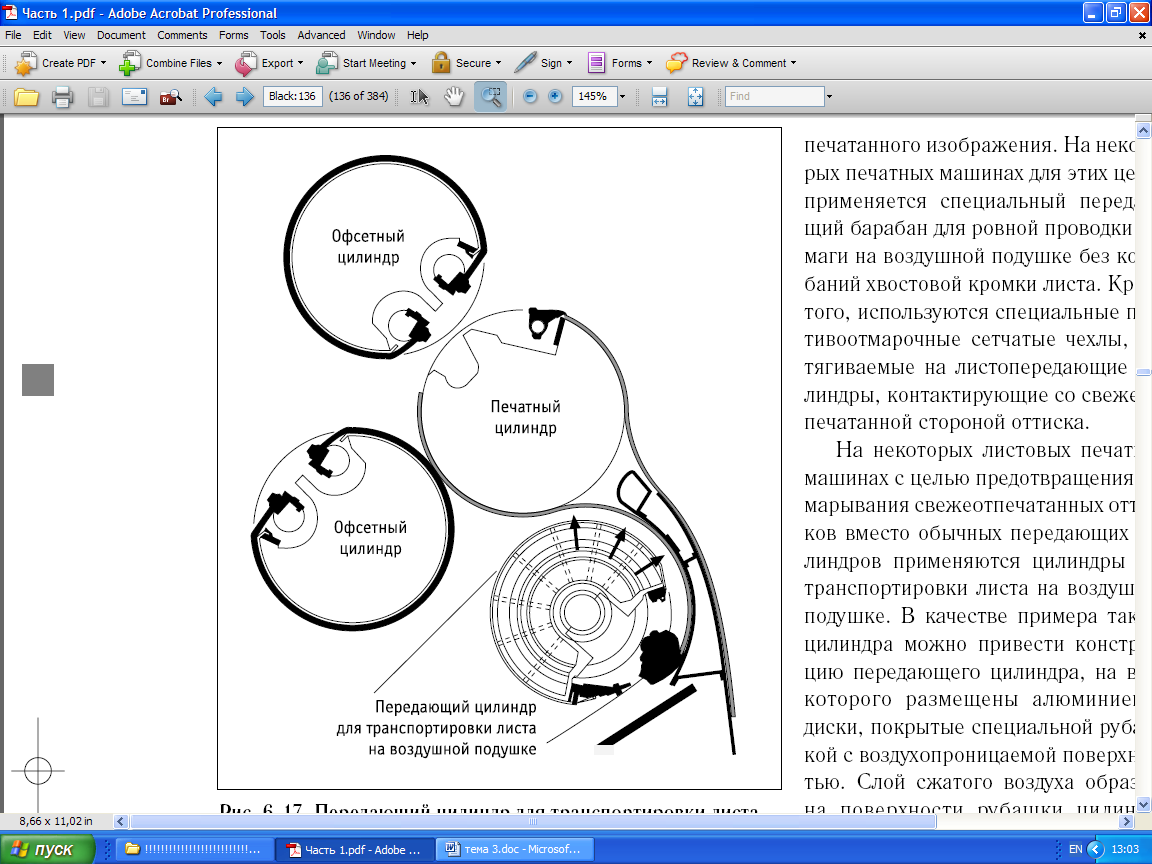
Task: Click the zoom out minus button
Action: (x=530, y=96)
